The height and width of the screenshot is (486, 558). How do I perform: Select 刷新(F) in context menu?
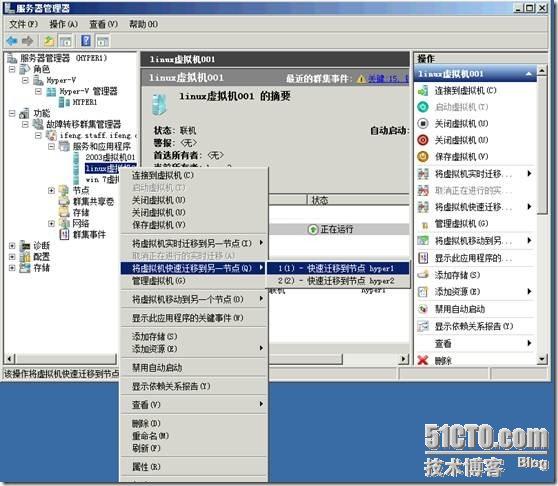click(194, 448)
